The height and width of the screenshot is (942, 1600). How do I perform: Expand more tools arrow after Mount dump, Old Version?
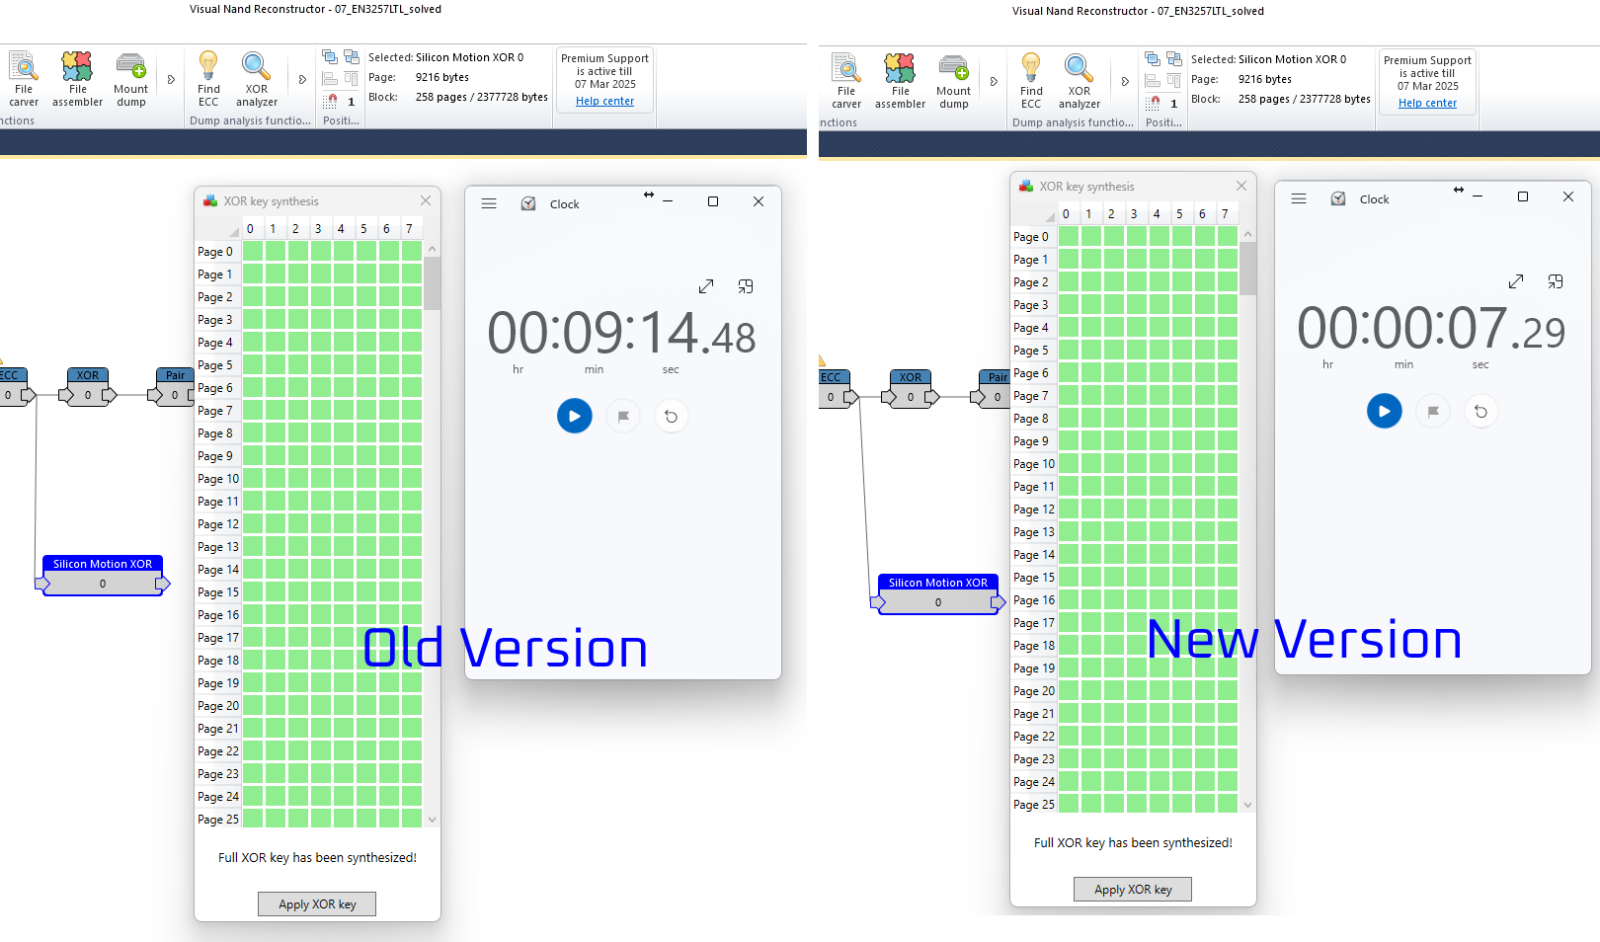click(171, 79)
